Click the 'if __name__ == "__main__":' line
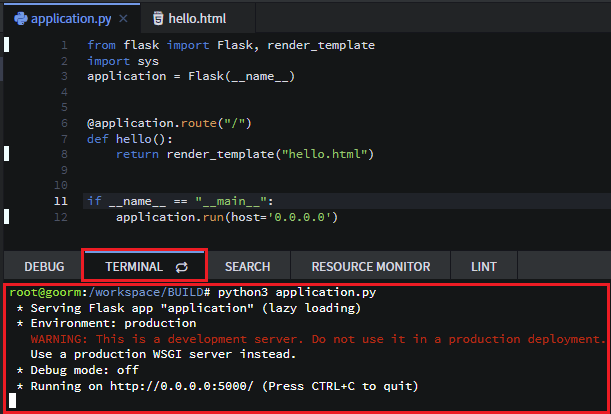Image resolution: width=611 pixels, height=414 pixels. [180, 201]
